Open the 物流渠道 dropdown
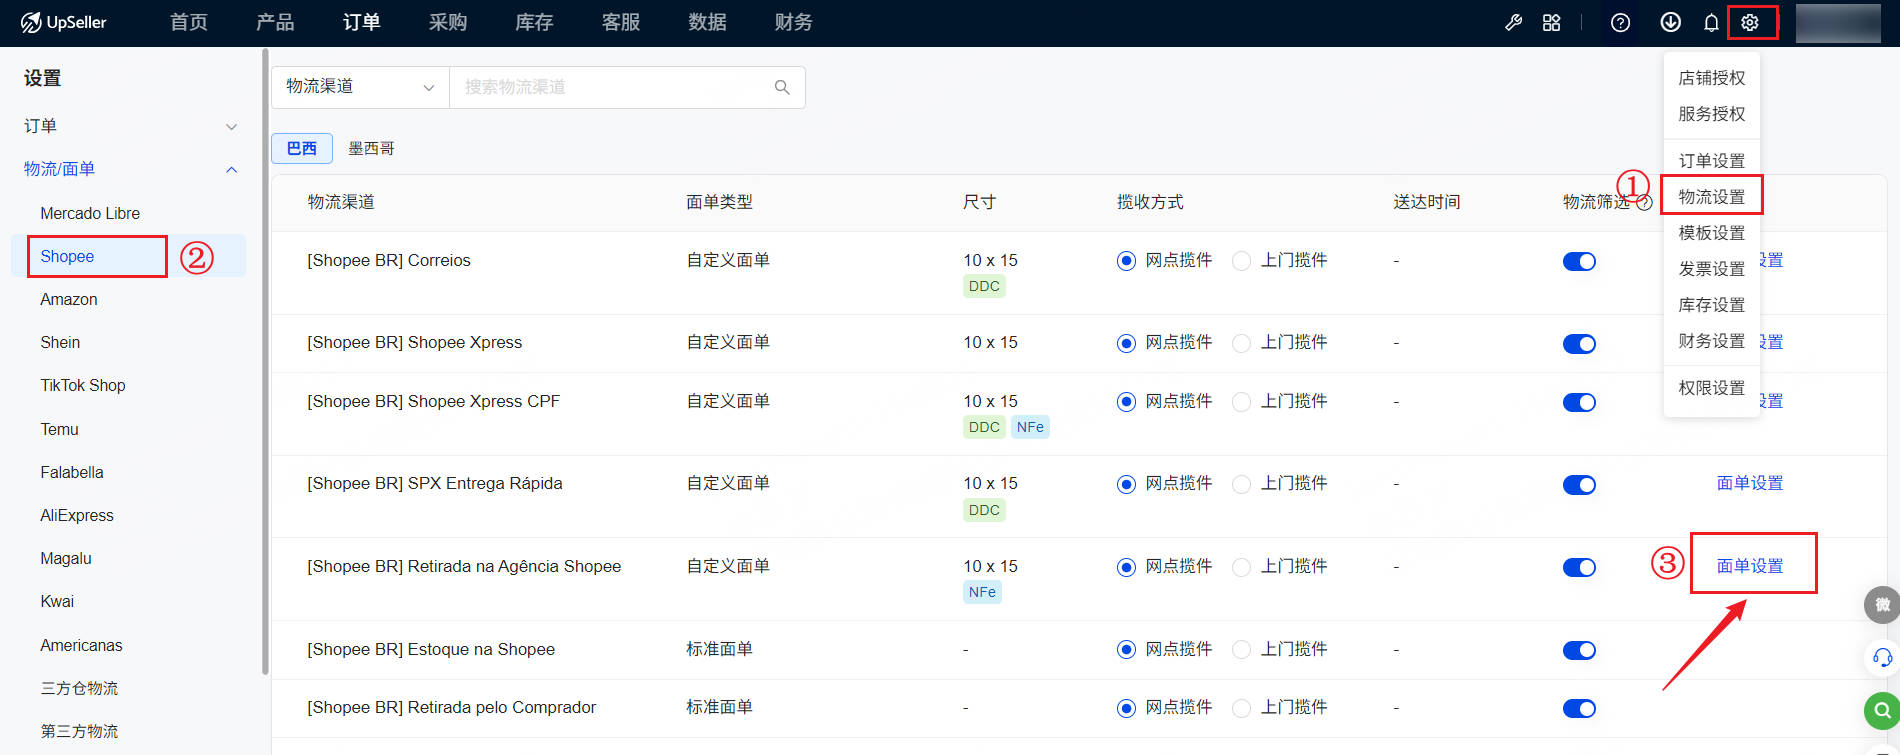 [360, 87]
